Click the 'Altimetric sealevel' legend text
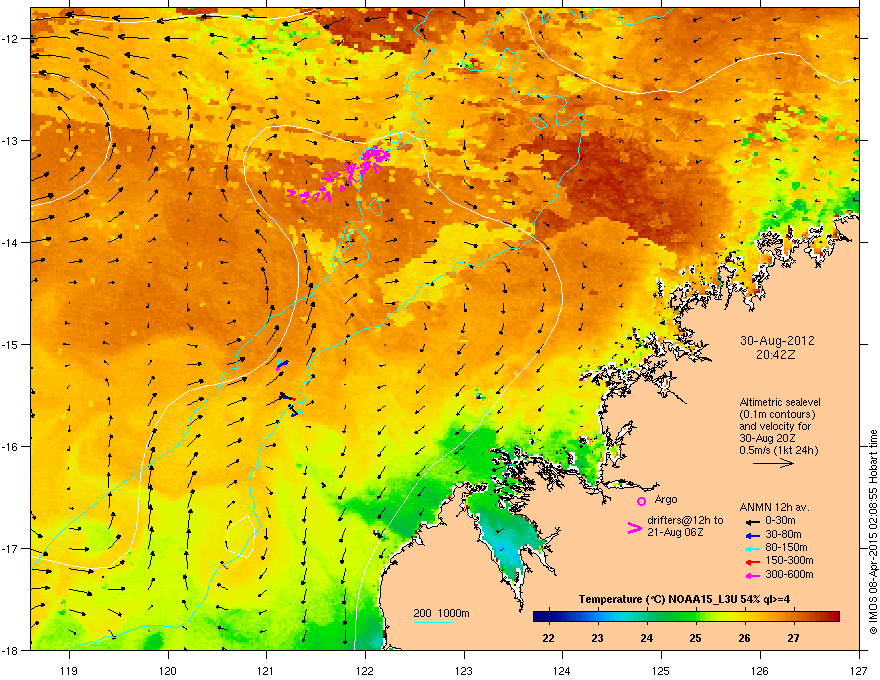Viewport: 880px width, 680px height. [780, 402]
